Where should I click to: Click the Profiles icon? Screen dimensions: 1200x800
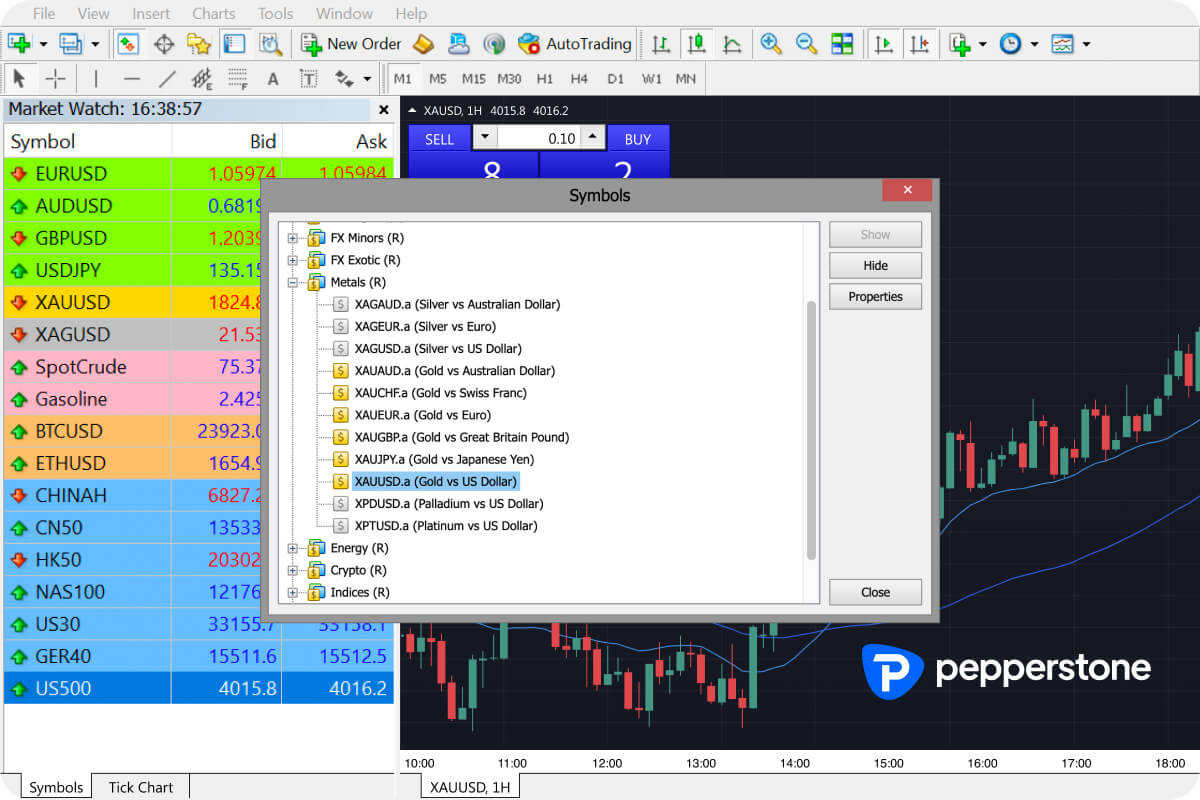point(71,44)
